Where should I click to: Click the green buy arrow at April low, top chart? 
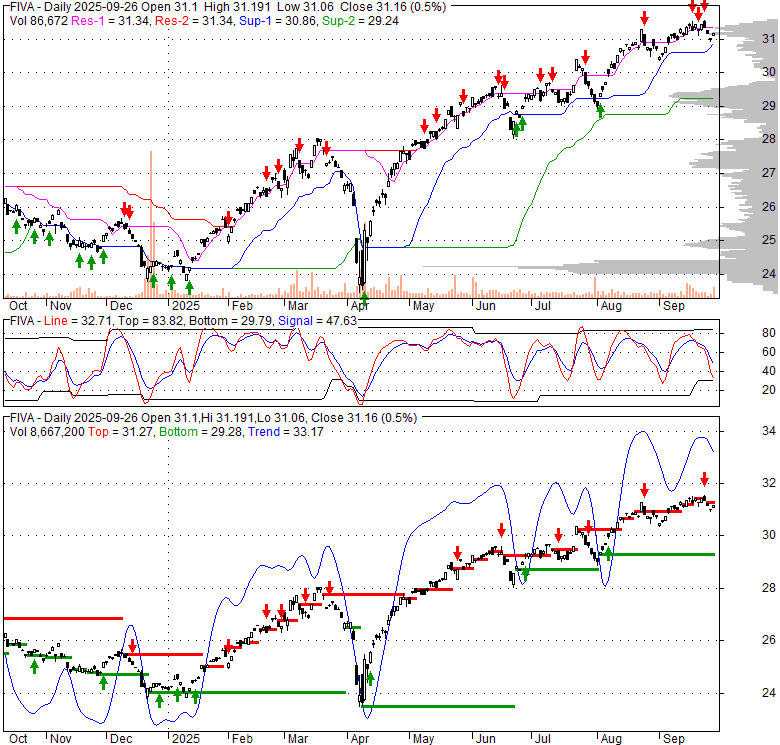coord(365,298)
